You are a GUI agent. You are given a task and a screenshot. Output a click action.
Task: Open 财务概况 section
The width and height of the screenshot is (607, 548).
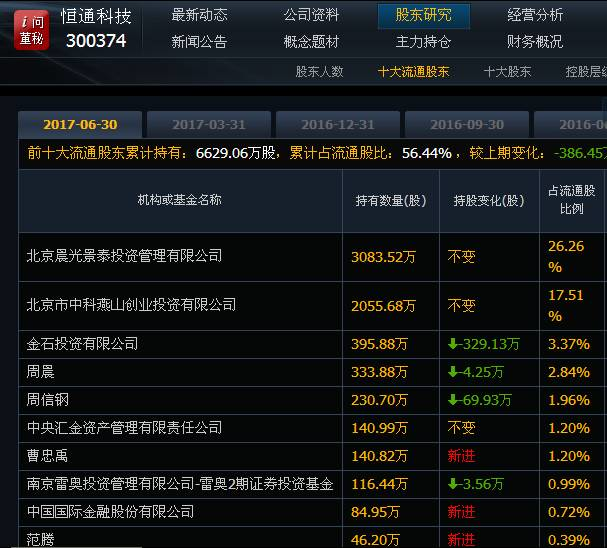(535, 41)
